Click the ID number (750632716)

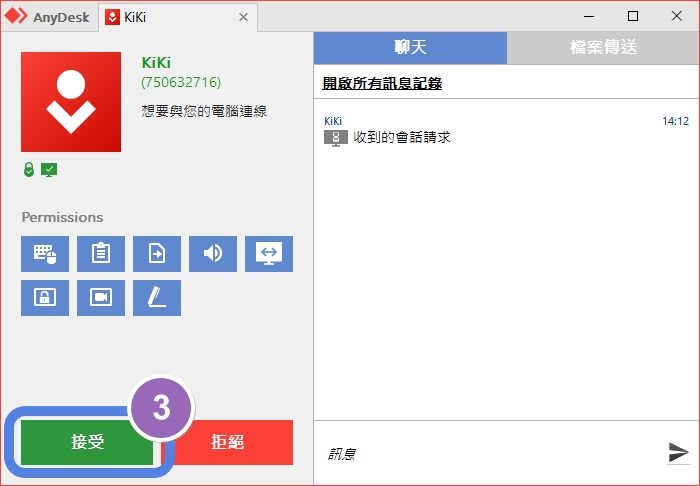coord(181,82)
